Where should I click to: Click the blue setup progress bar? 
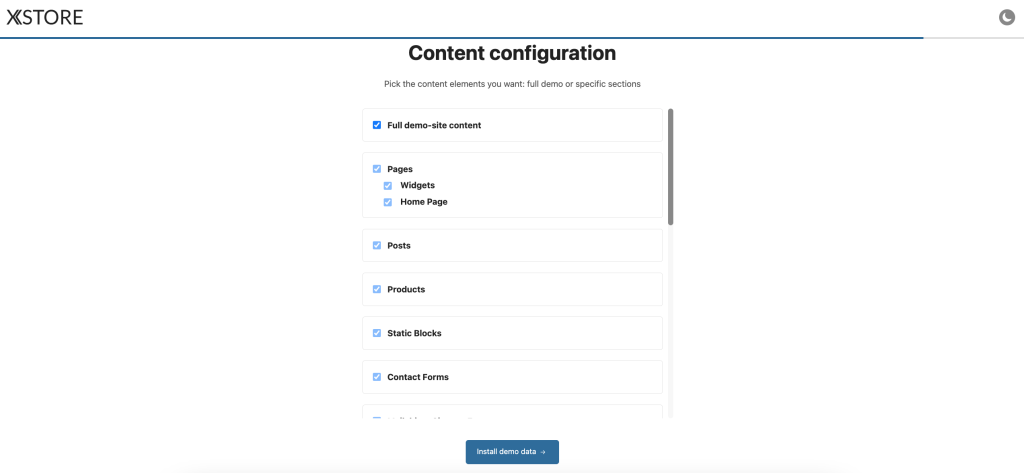pos(460,38)
